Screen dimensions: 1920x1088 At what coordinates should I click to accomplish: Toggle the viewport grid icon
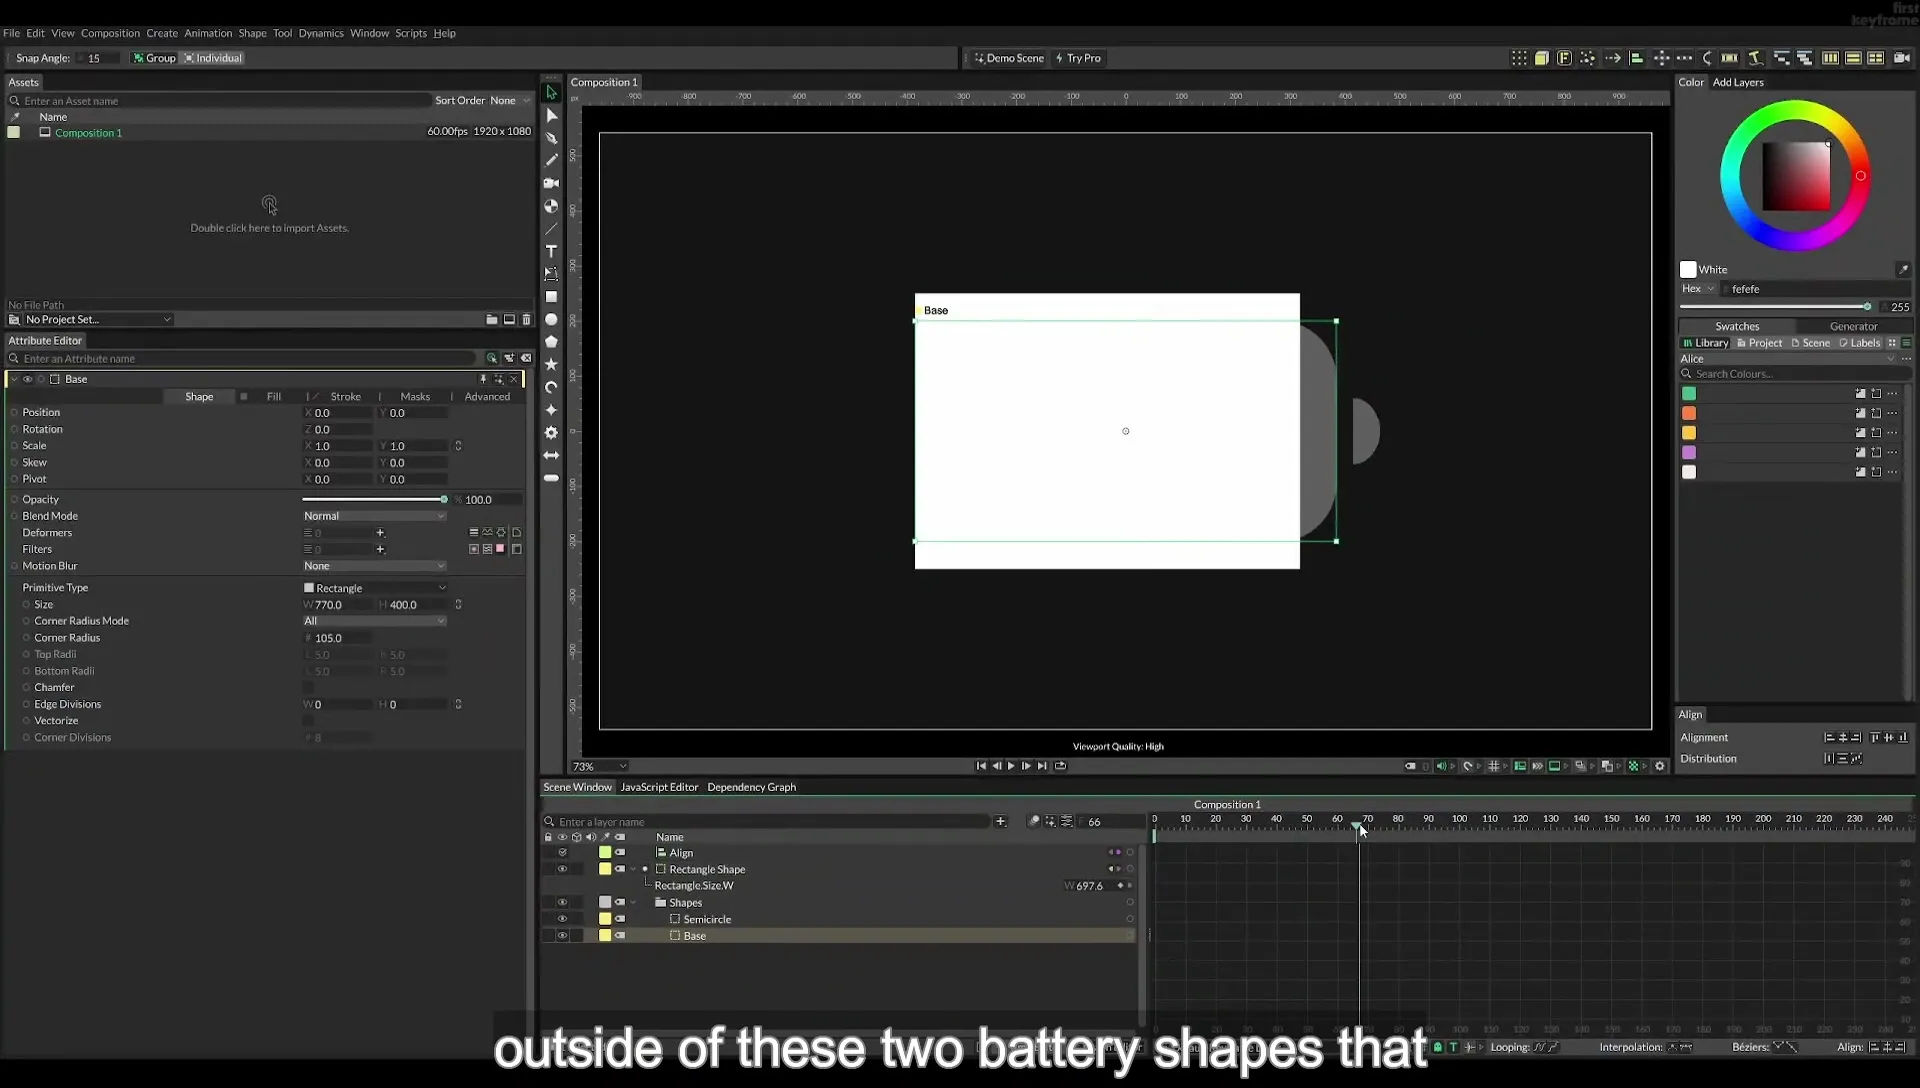(1494, 766)
